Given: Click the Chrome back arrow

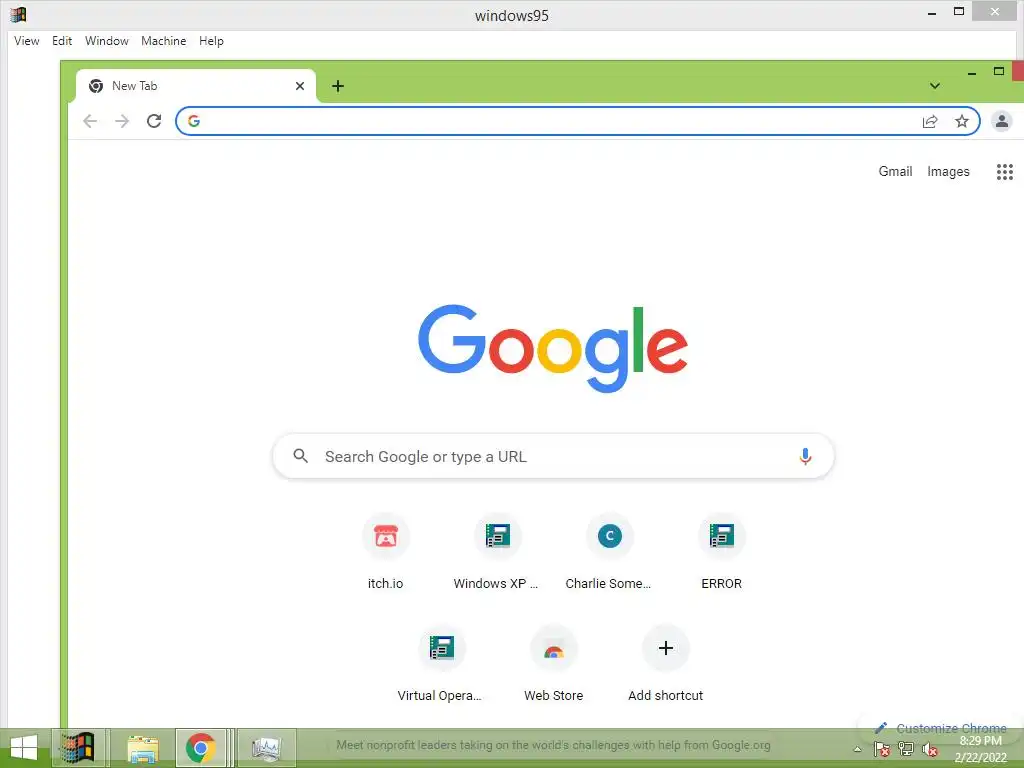Looking at the screenshot, I should [x=90, y=121].
